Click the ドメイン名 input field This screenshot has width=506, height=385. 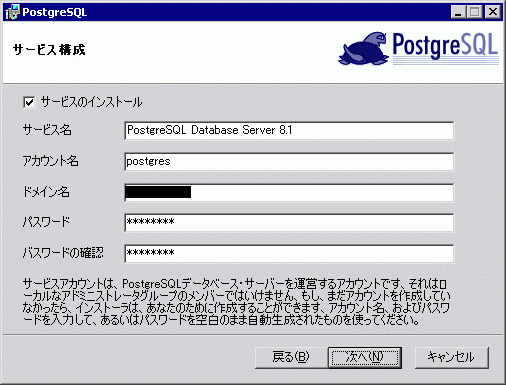pyautogui.click(x=289, y=192)
